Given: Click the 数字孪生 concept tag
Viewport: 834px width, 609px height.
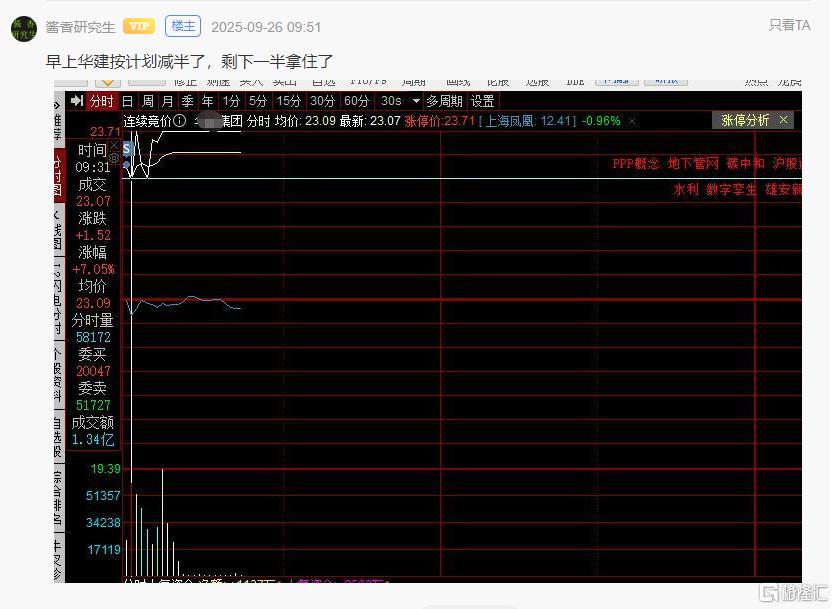Looking at the screenshot, I should [x=731, y=189].
